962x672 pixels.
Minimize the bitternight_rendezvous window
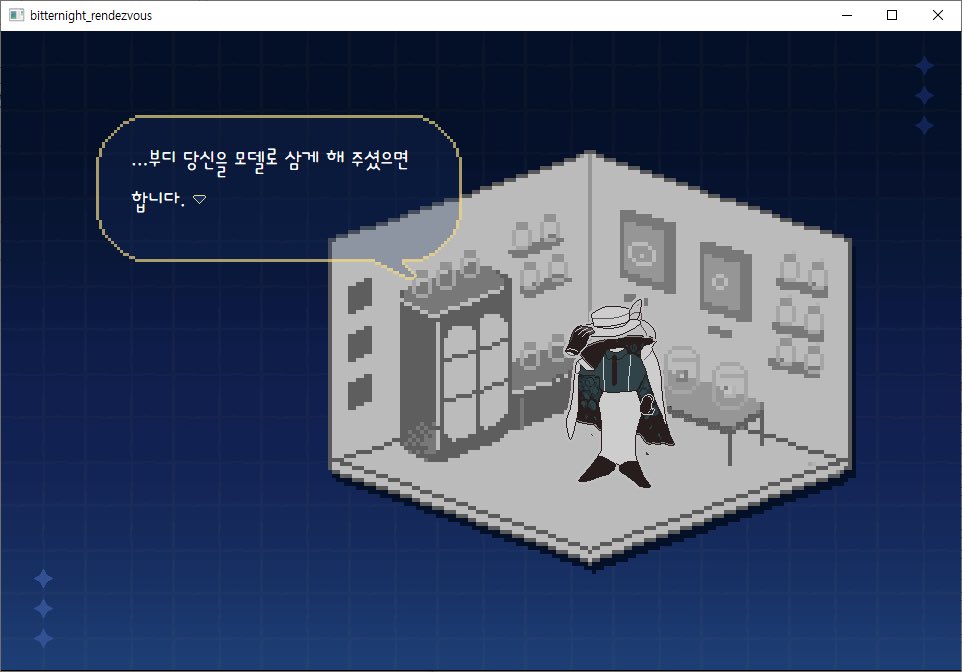pyautogui.click(x=847, y=15)
